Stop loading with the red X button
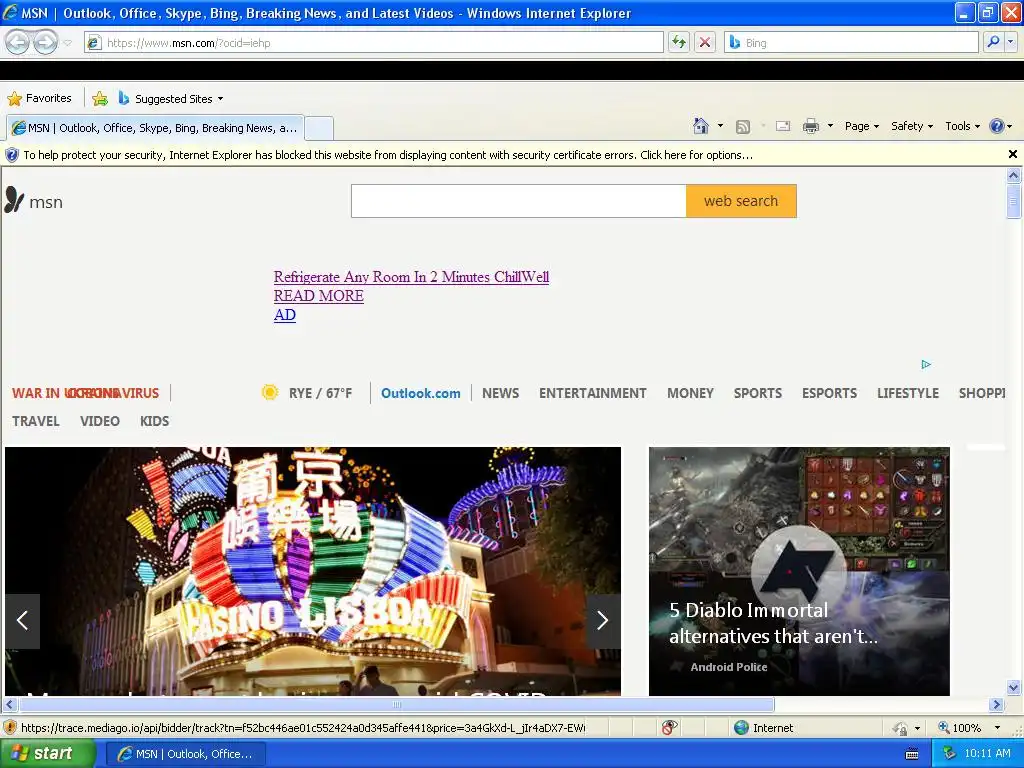 pyautogui.click(x=705, y=42)
